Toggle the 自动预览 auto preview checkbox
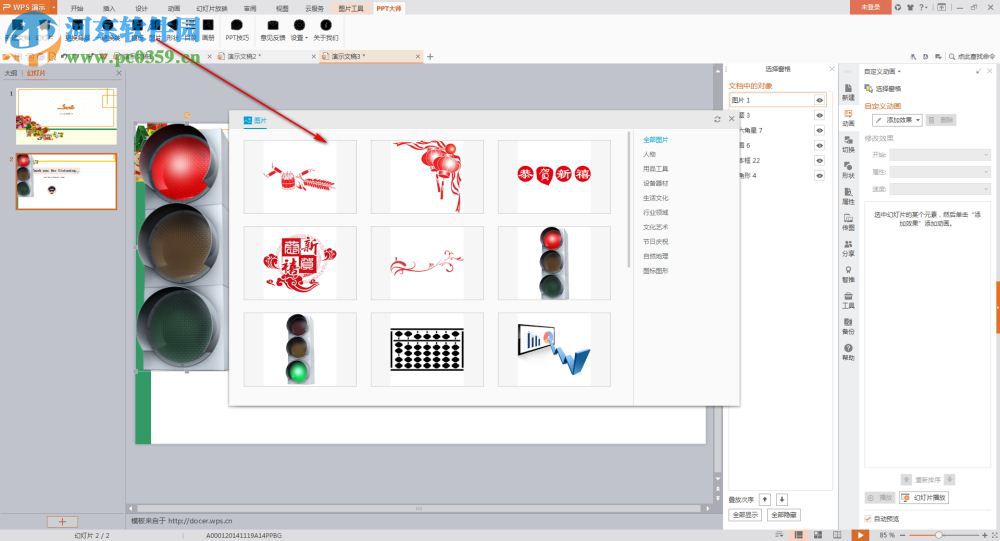Viewport: 1000px width, 541px height. pyautogui.click(x=868, y=519)
